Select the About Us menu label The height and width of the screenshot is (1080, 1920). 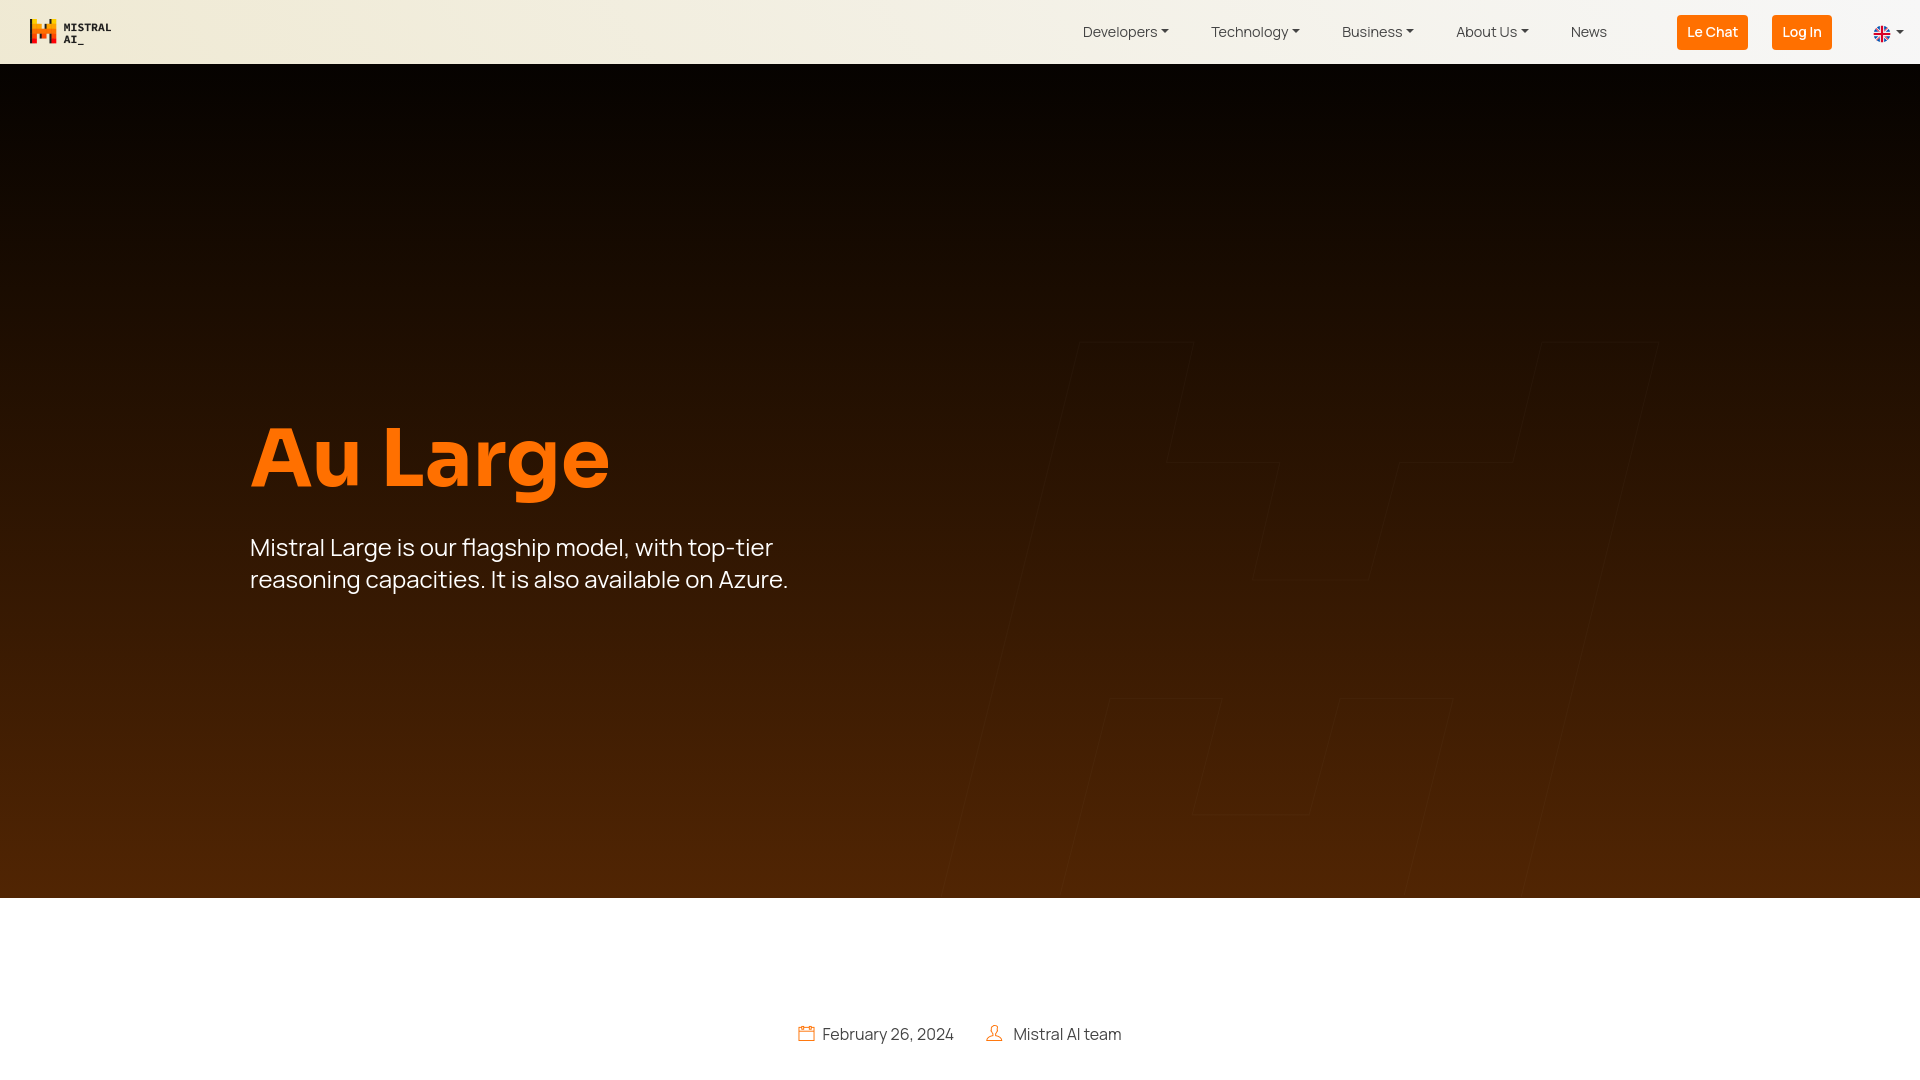1485,32
